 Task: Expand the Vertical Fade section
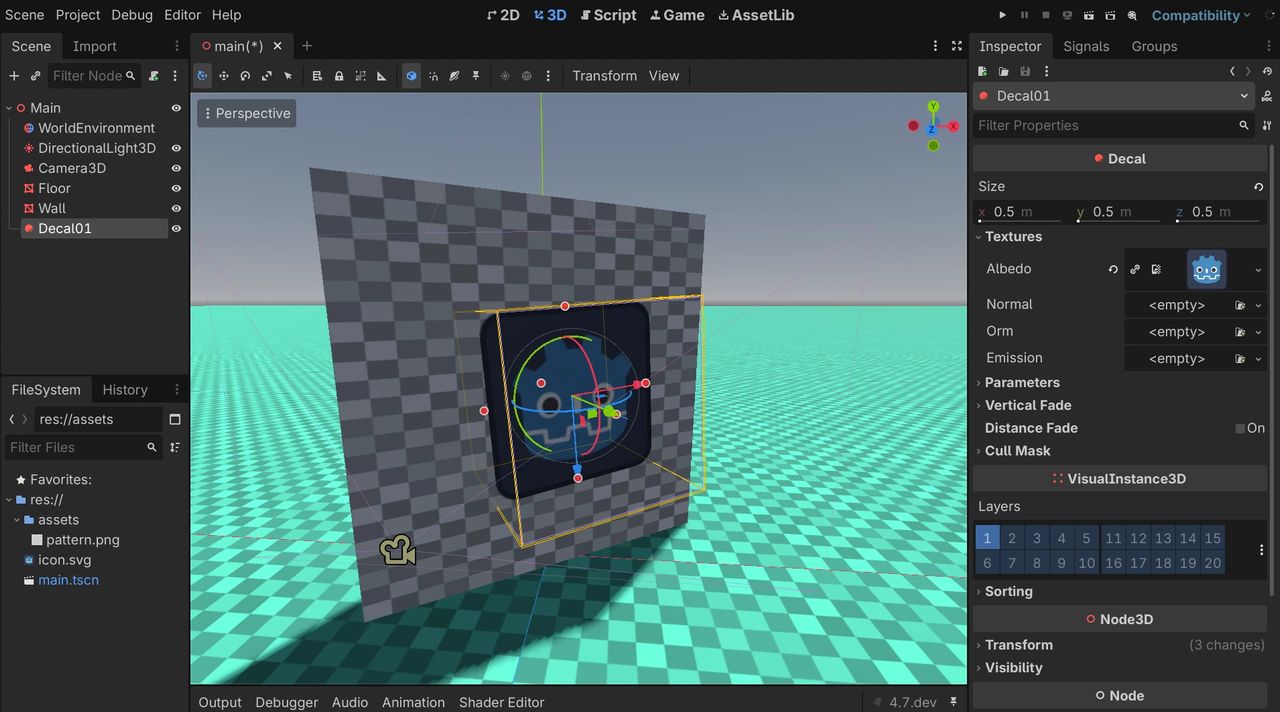[1028, 405]
